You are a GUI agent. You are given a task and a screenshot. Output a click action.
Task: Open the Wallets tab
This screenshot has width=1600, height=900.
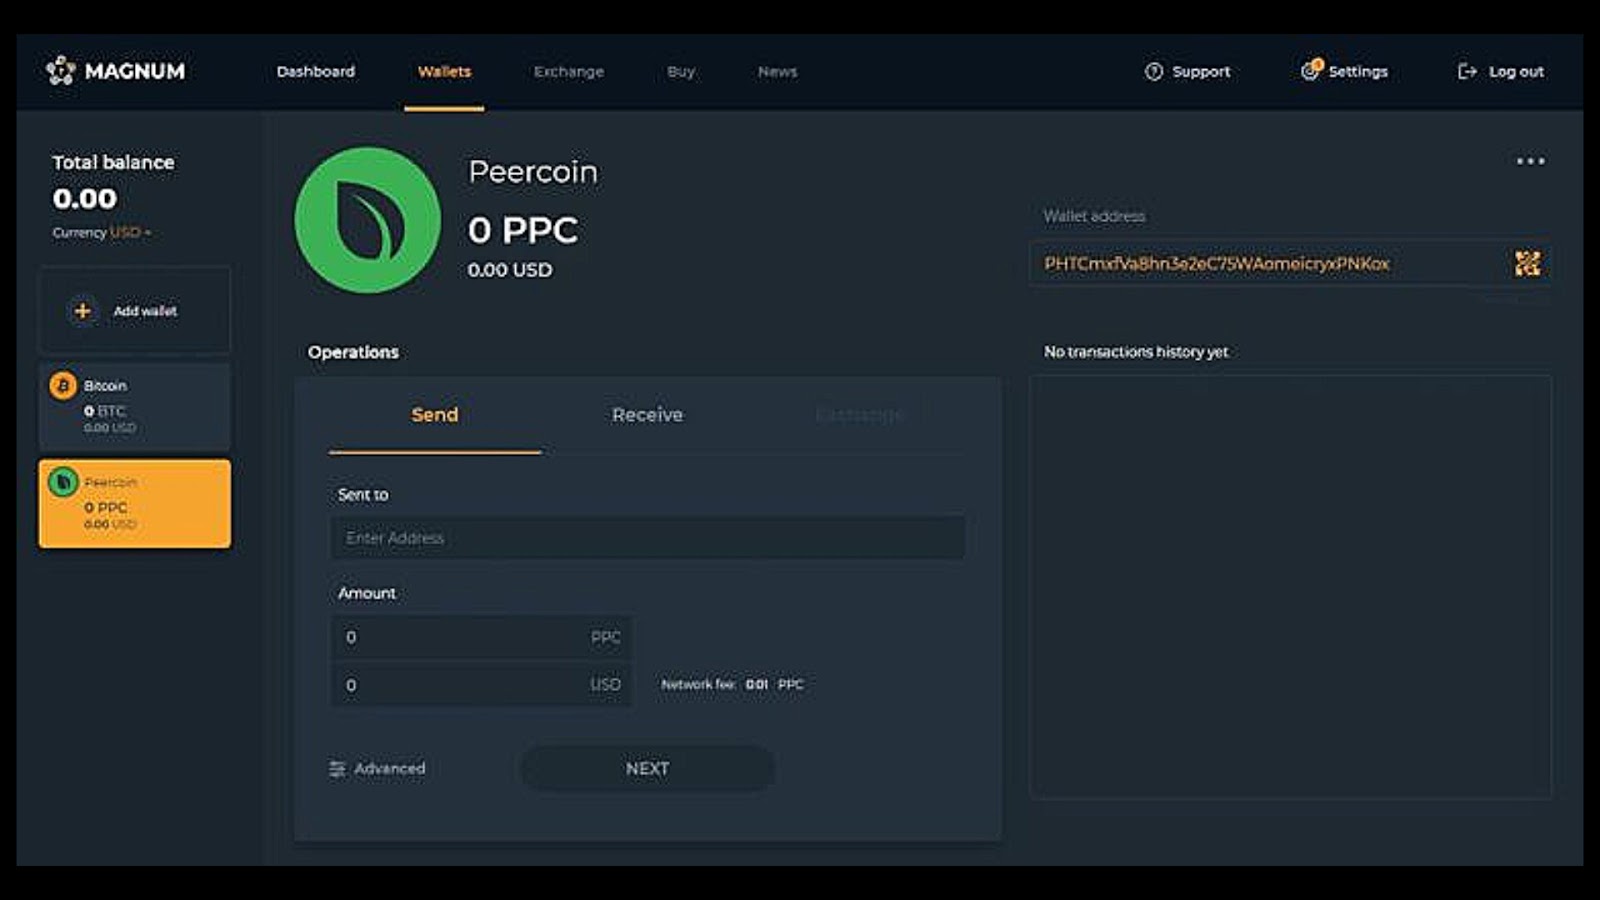point(444,71)
